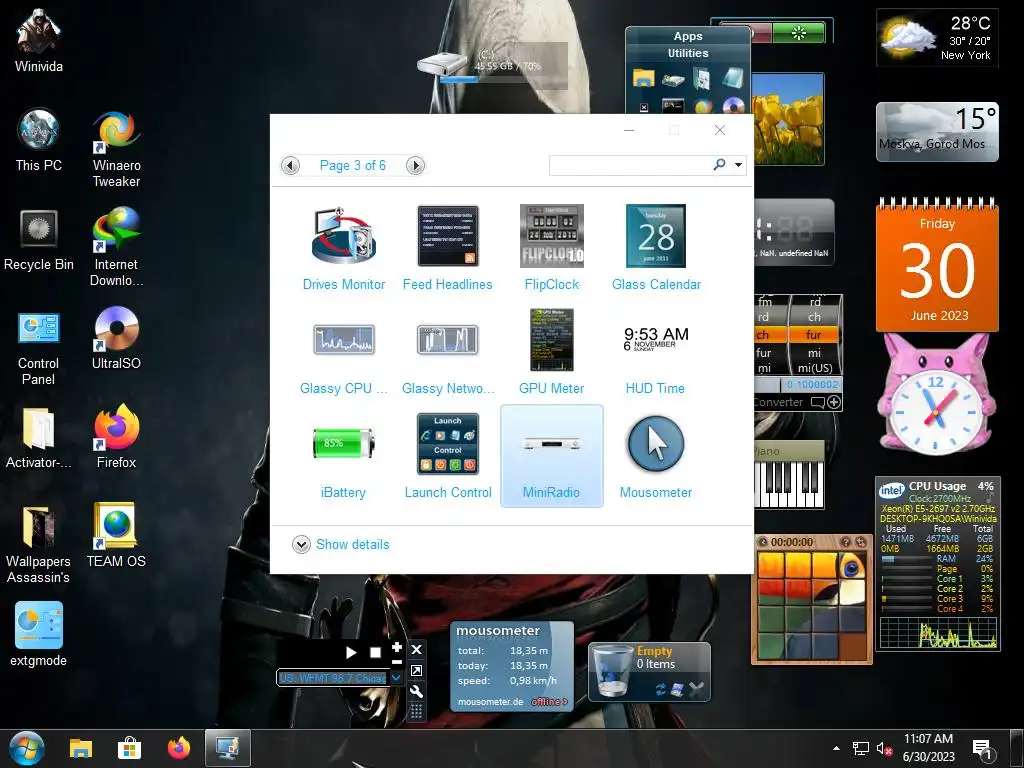This screenshot has height=768, width=1024.
Task: Click the green button in top gadget
Action: coord(799,33)
